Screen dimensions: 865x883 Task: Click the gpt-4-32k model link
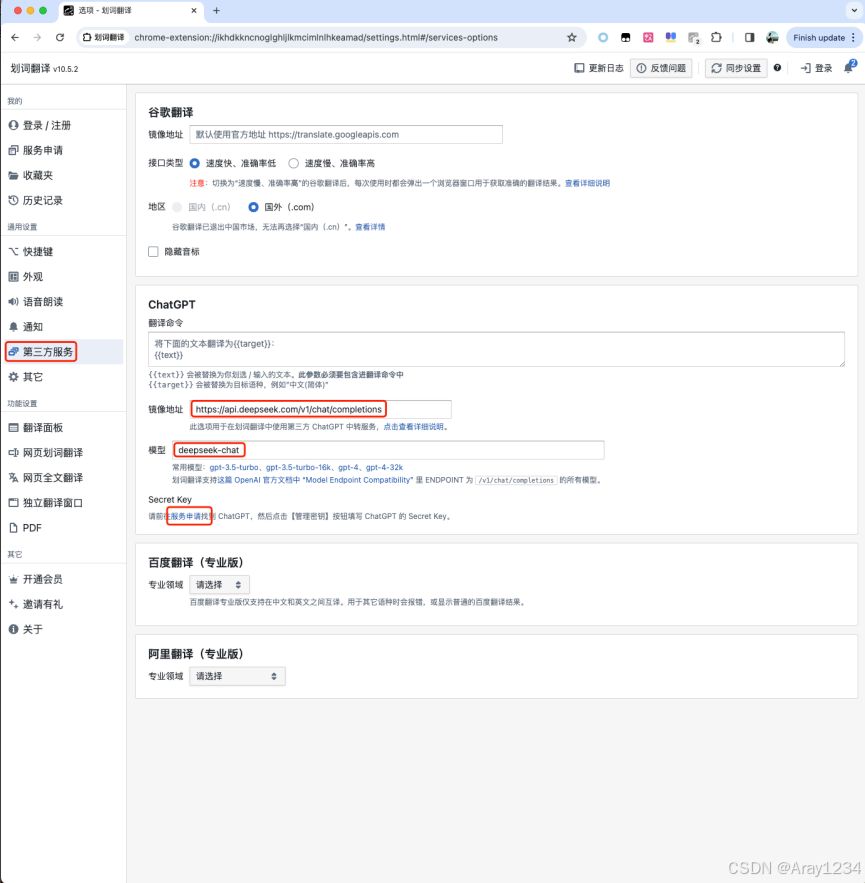click(384, 467)
